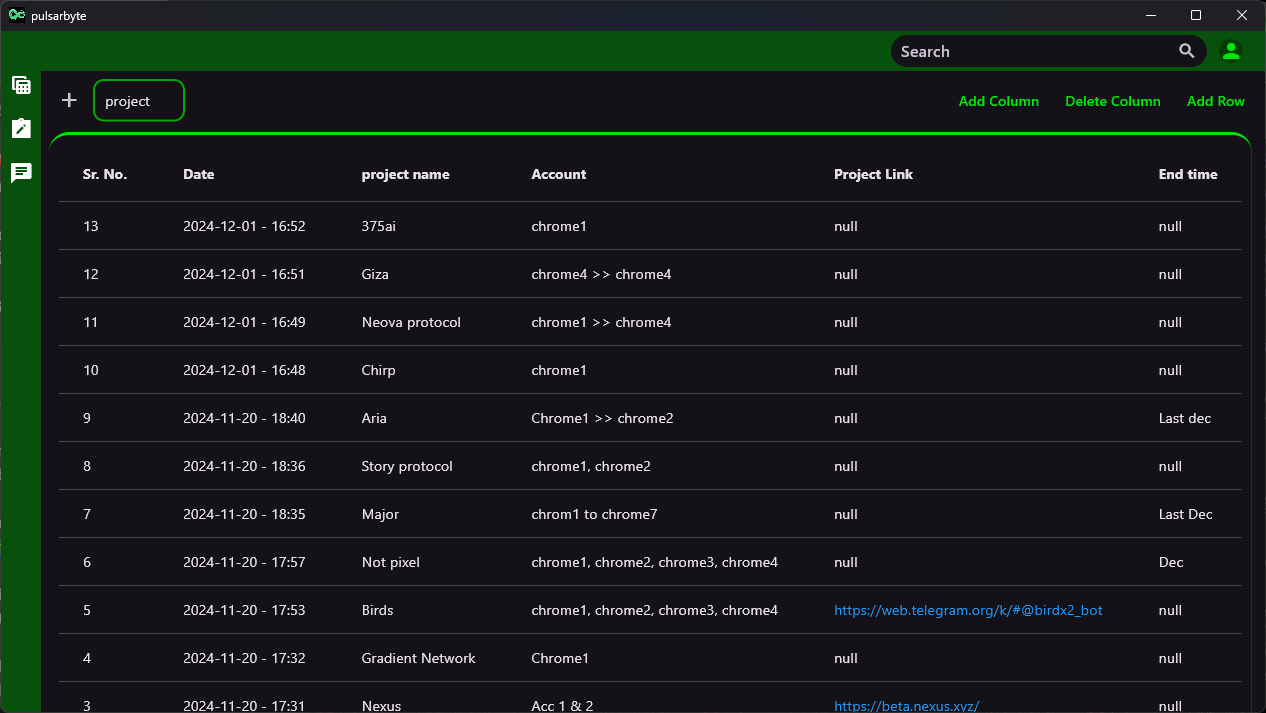Select the Major project name cell

(x=380, y=514)
